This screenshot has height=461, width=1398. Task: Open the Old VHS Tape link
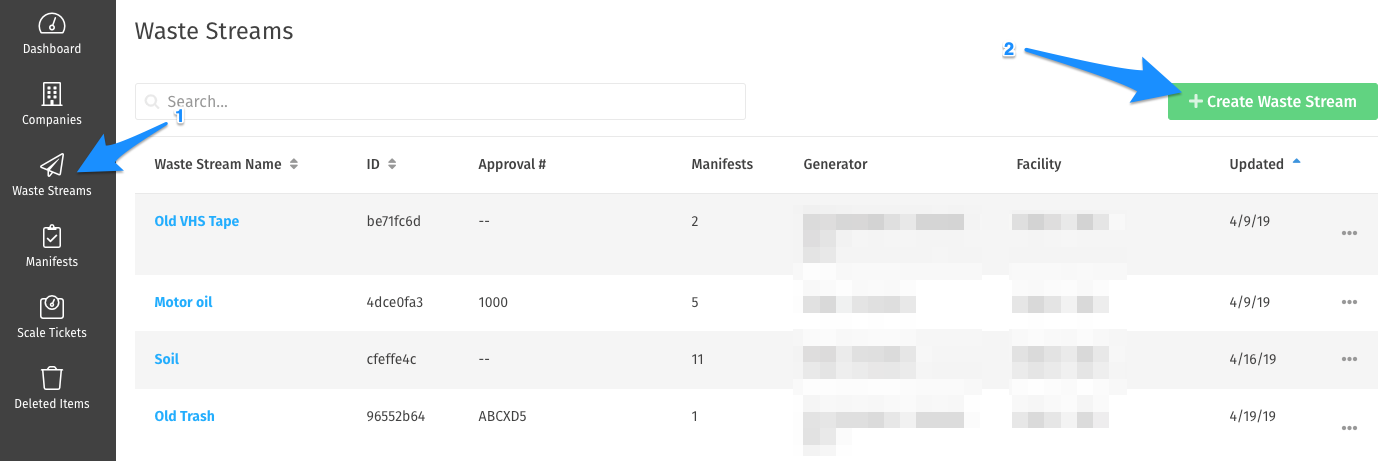click(x=196, y=221)
